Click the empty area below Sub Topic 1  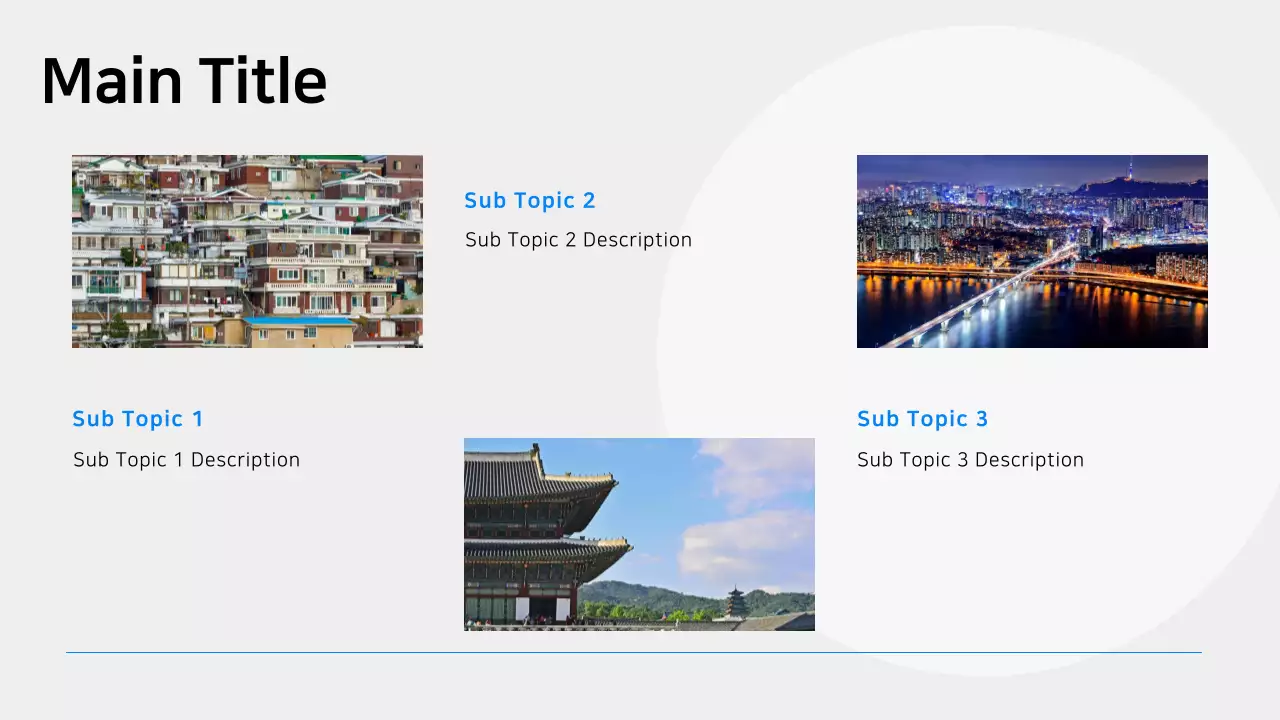[x=200, y=550]
